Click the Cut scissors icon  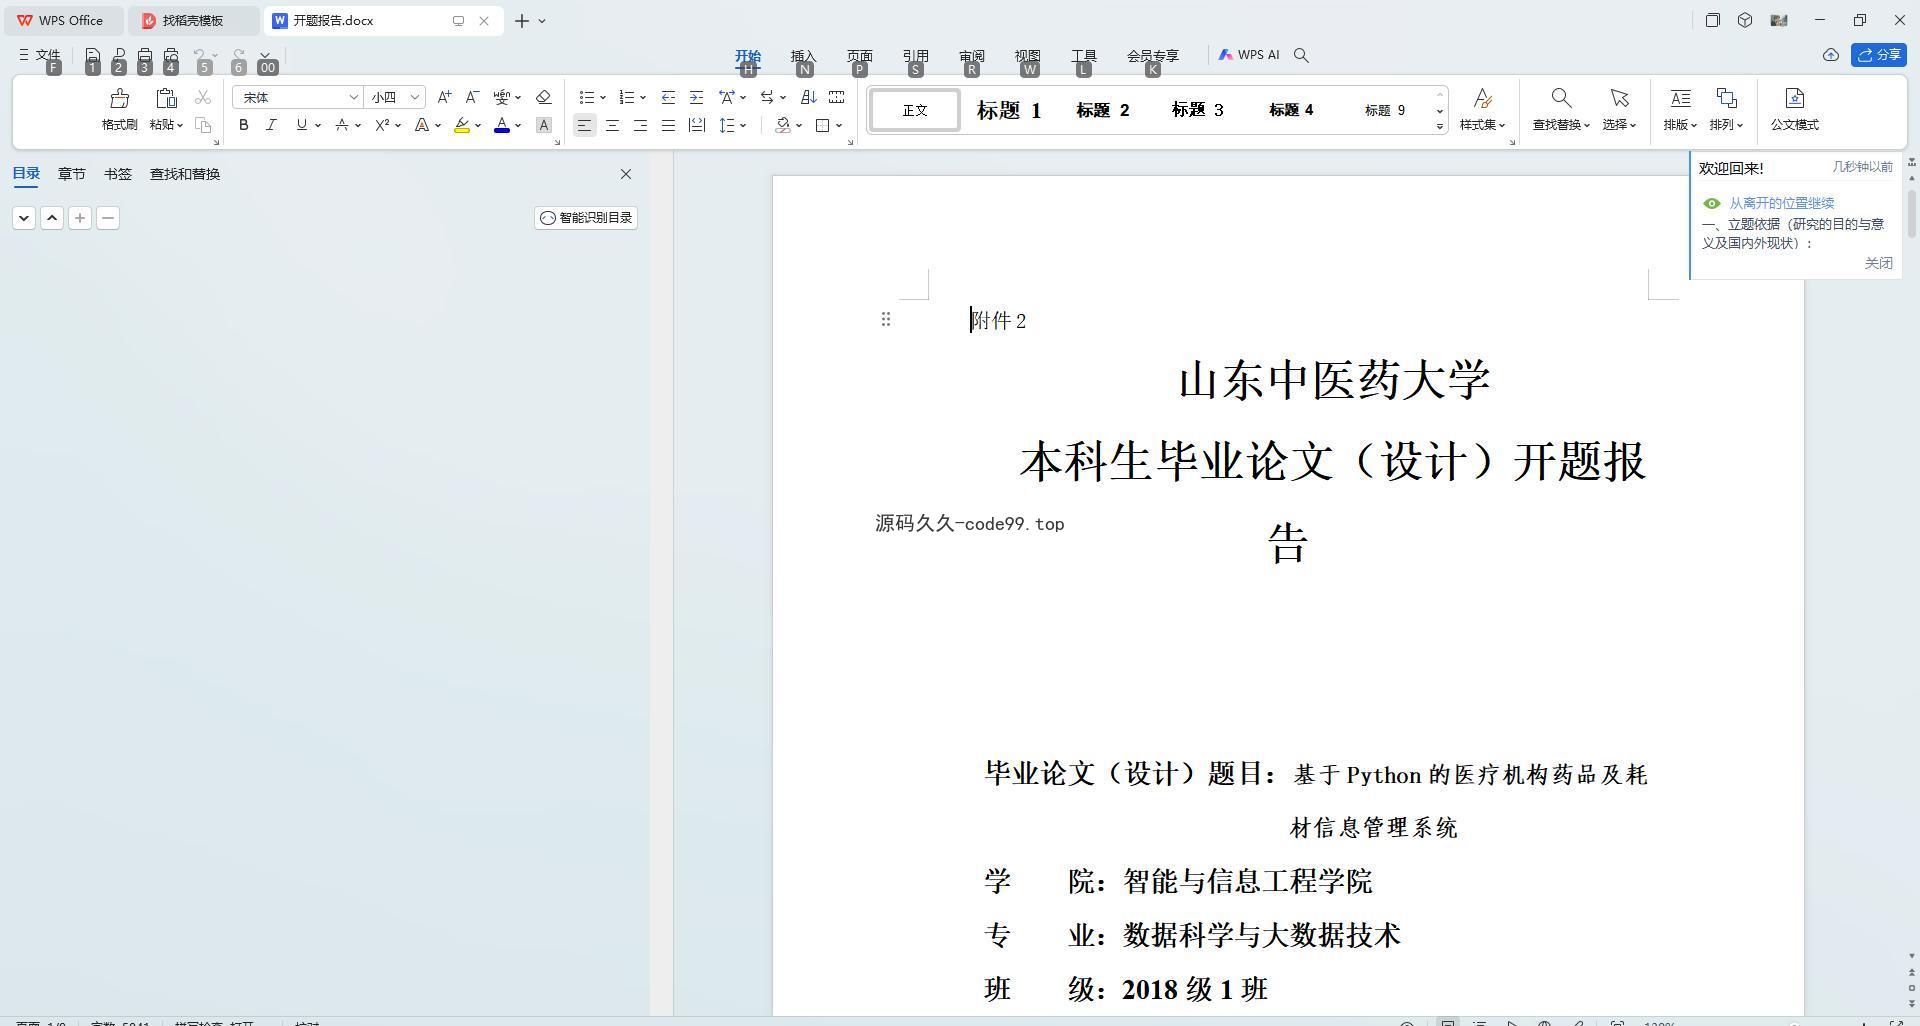pos(203,97)
